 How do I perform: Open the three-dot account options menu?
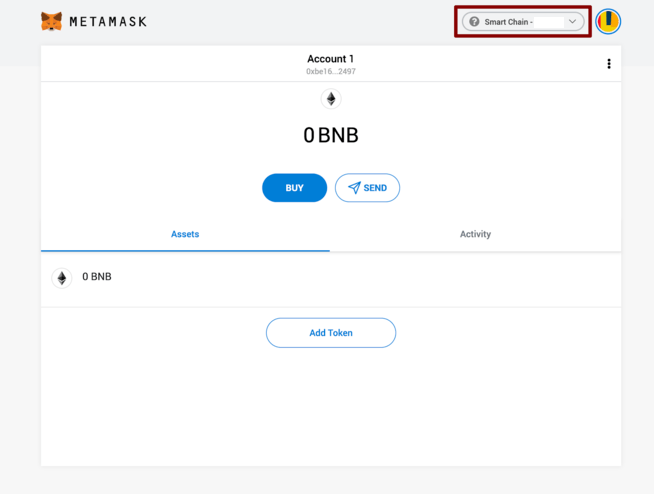tap(609, 64)
